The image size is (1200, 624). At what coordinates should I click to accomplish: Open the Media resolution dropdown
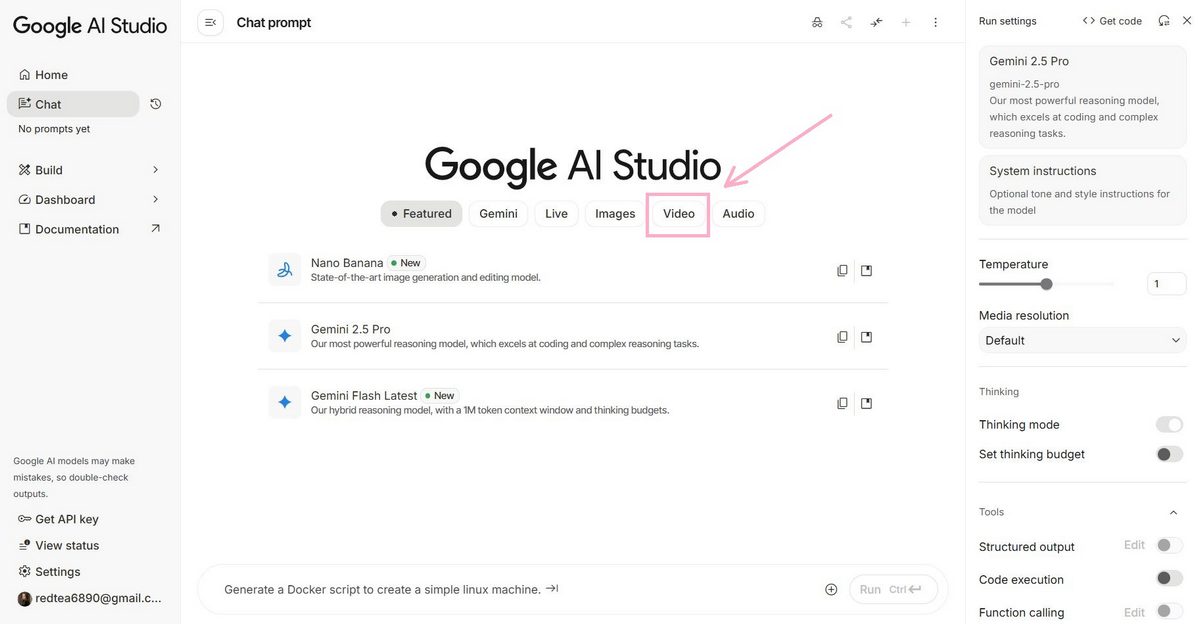point(1082,340)
